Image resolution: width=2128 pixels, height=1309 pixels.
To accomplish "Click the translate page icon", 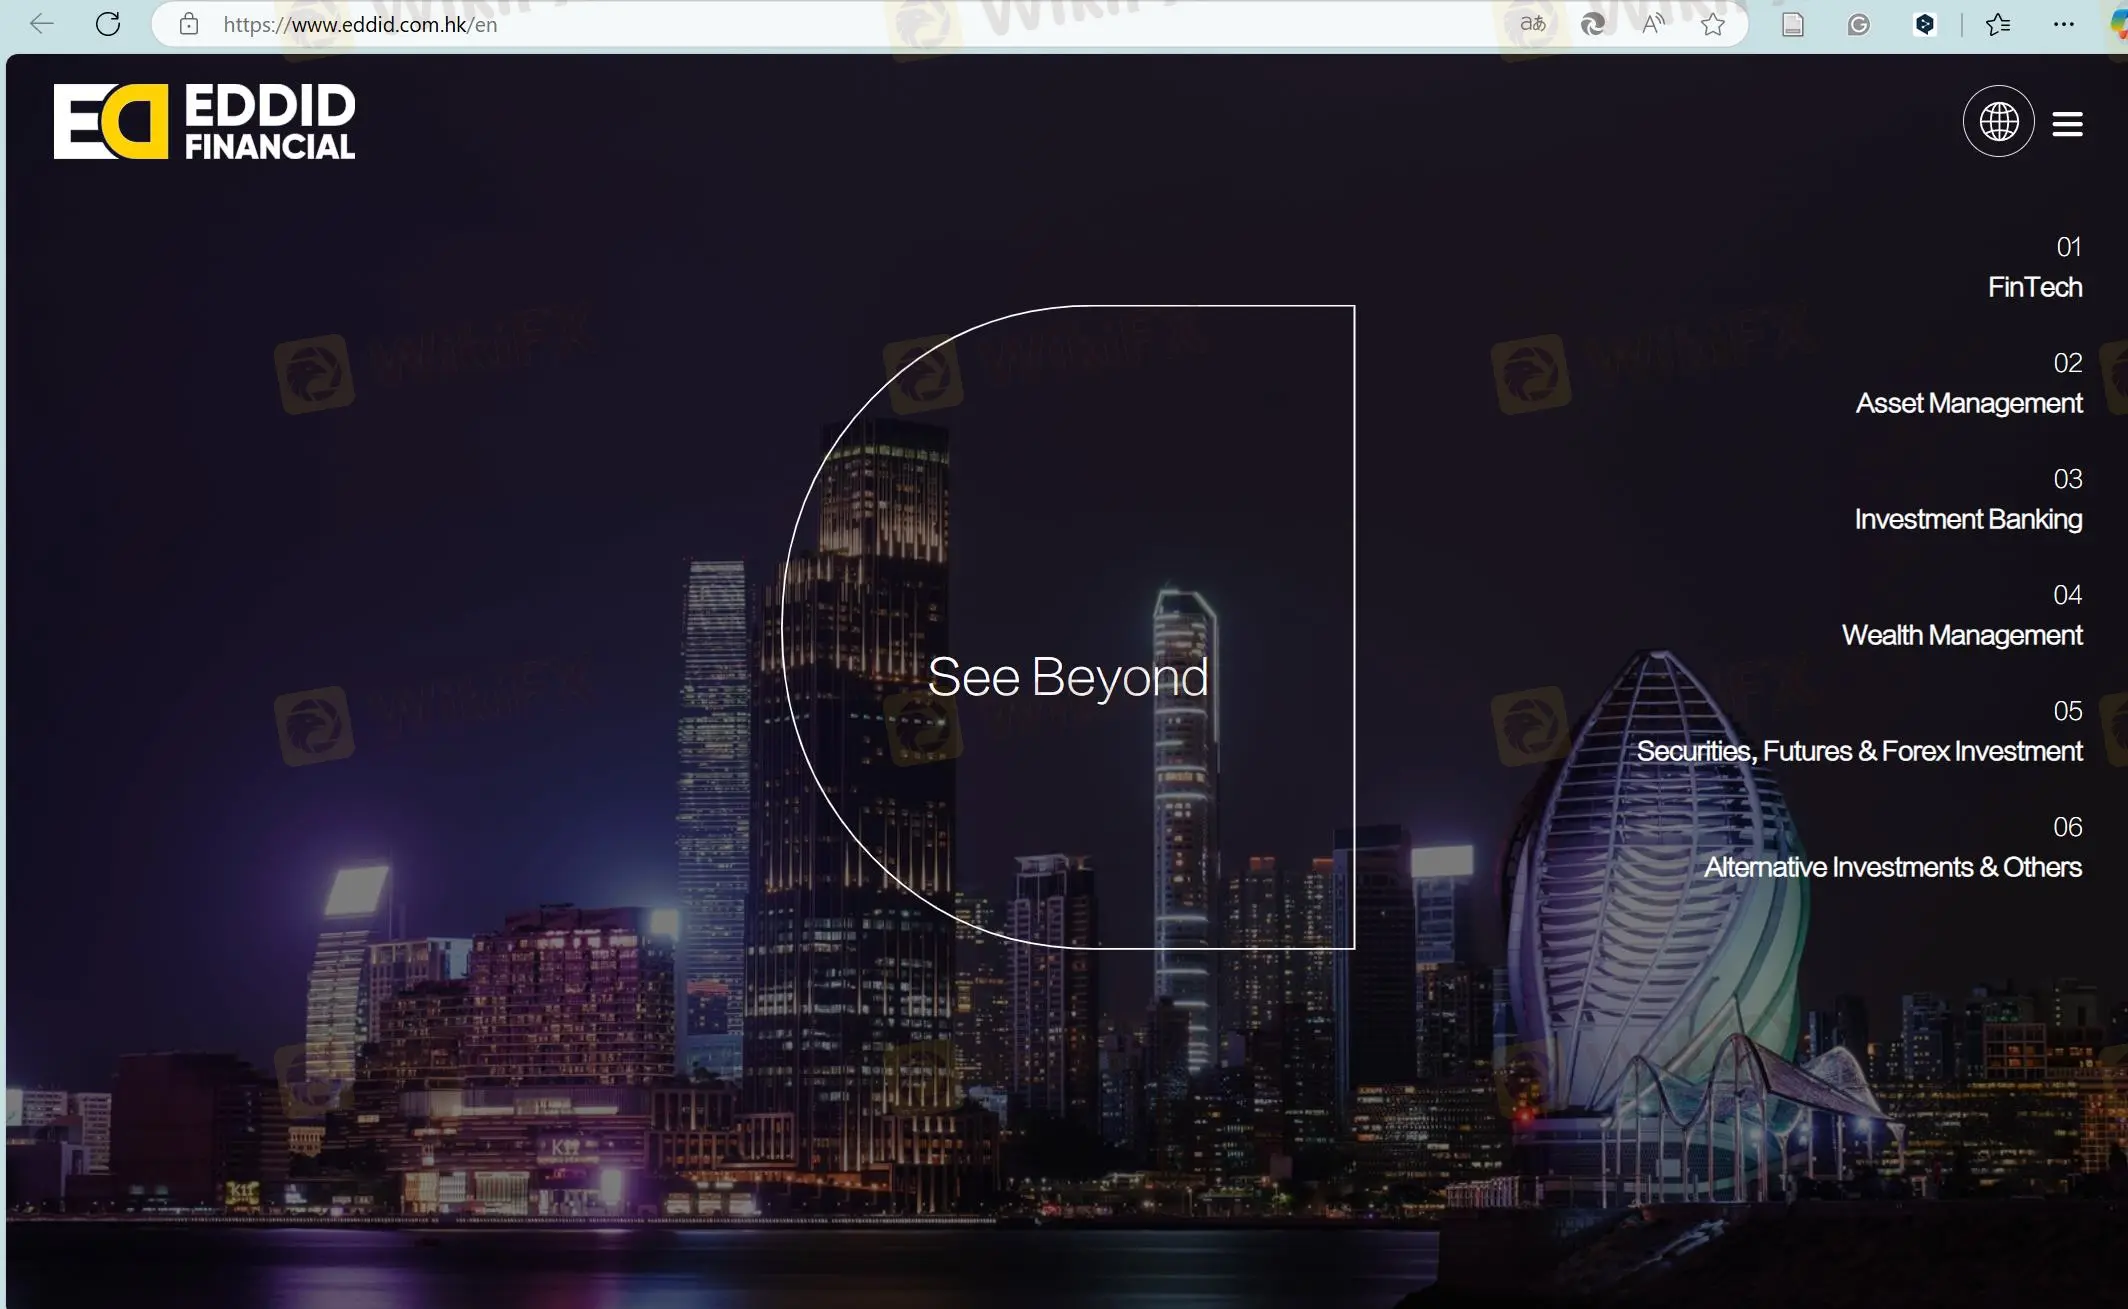I will tap(1532, 24).
